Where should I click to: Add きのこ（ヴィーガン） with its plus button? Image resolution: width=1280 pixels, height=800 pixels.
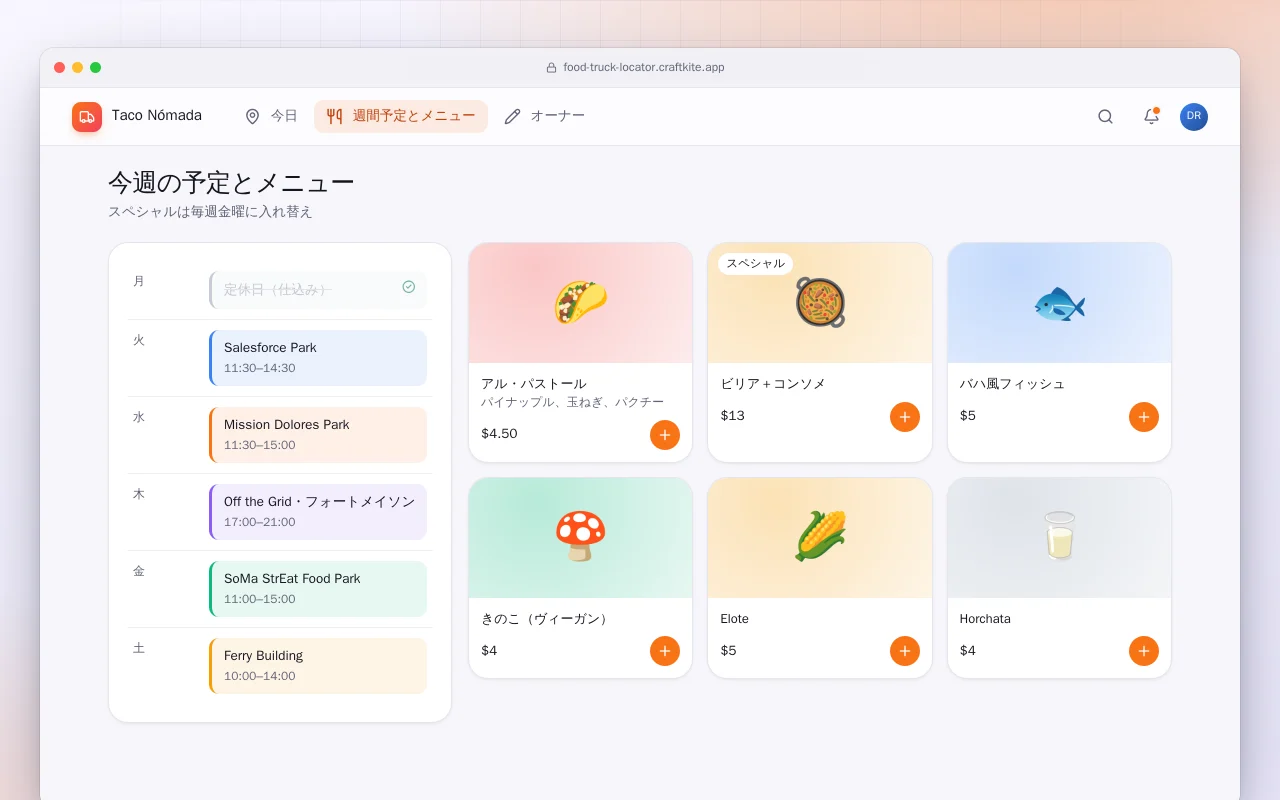coord(665,651)
